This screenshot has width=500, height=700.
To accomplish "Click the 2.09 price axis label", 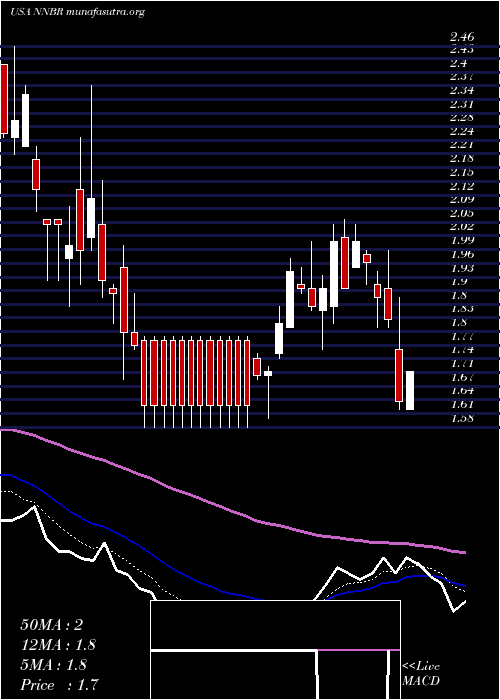I will pyautogui.click(x=462, y=200).
